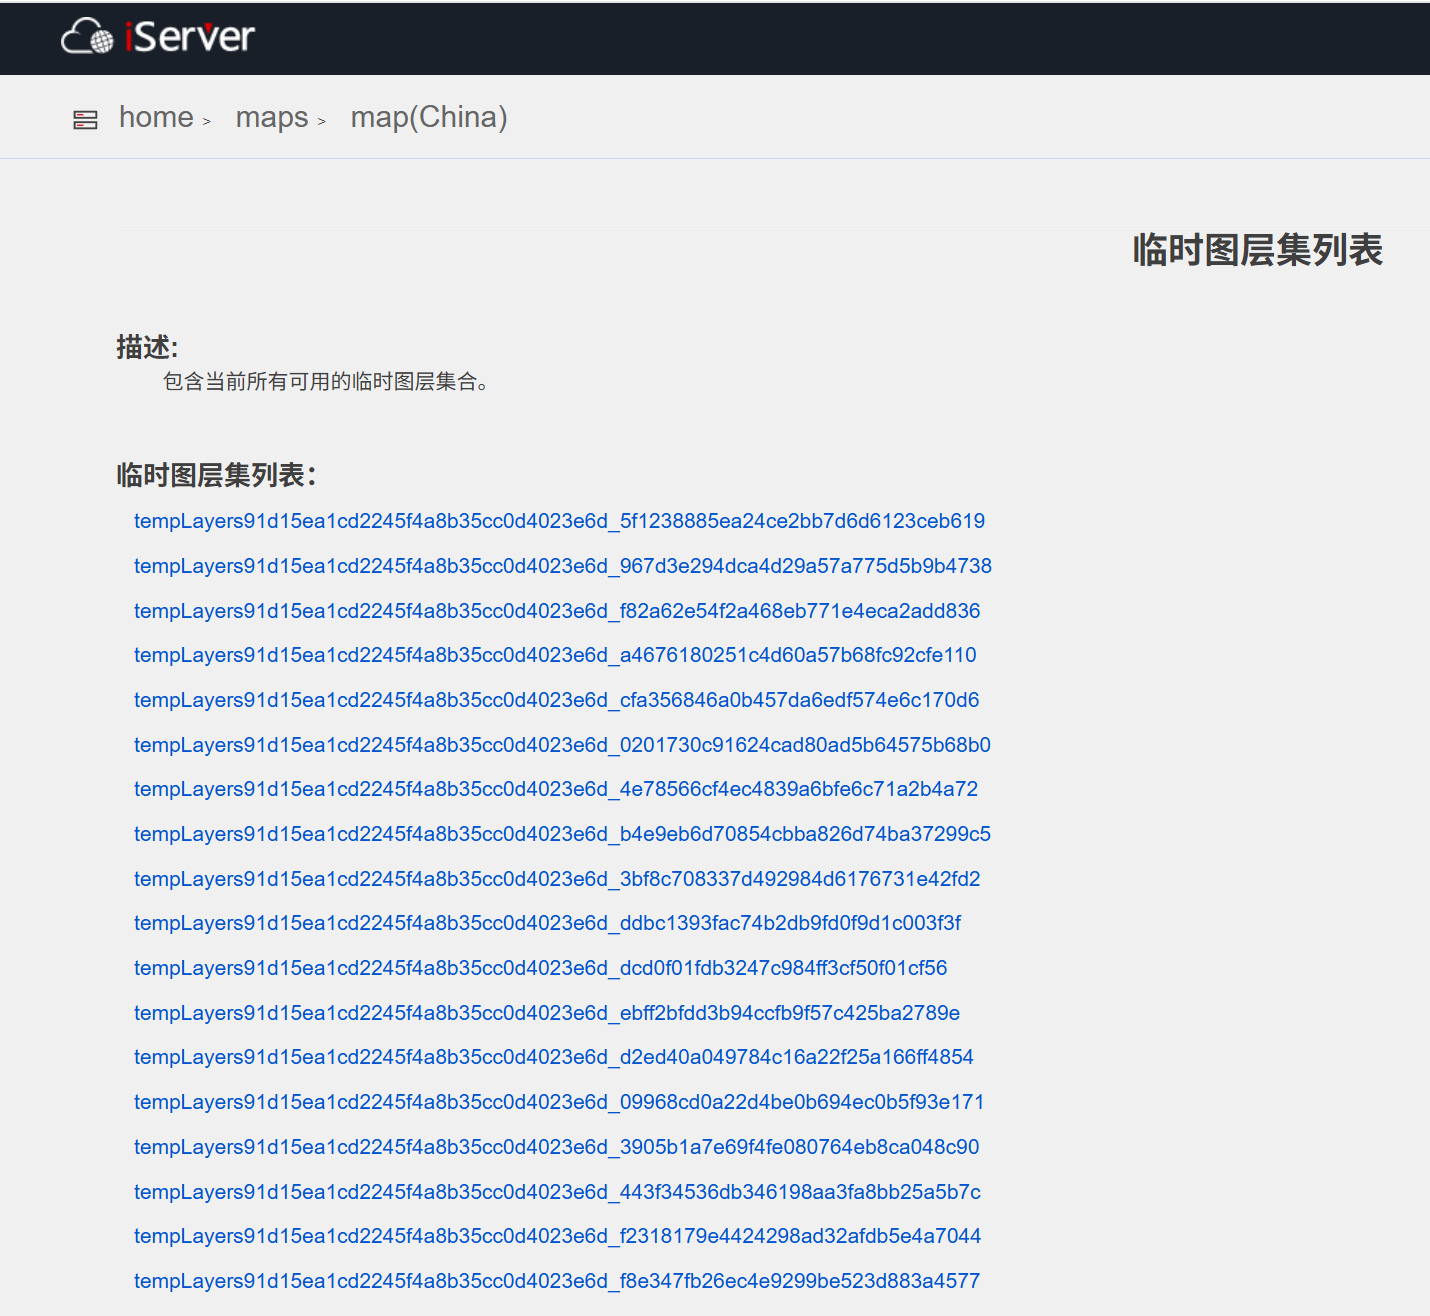Click the iServer logo
Viewport: 1430px width, 1316px height.
[x=158, y=37]
